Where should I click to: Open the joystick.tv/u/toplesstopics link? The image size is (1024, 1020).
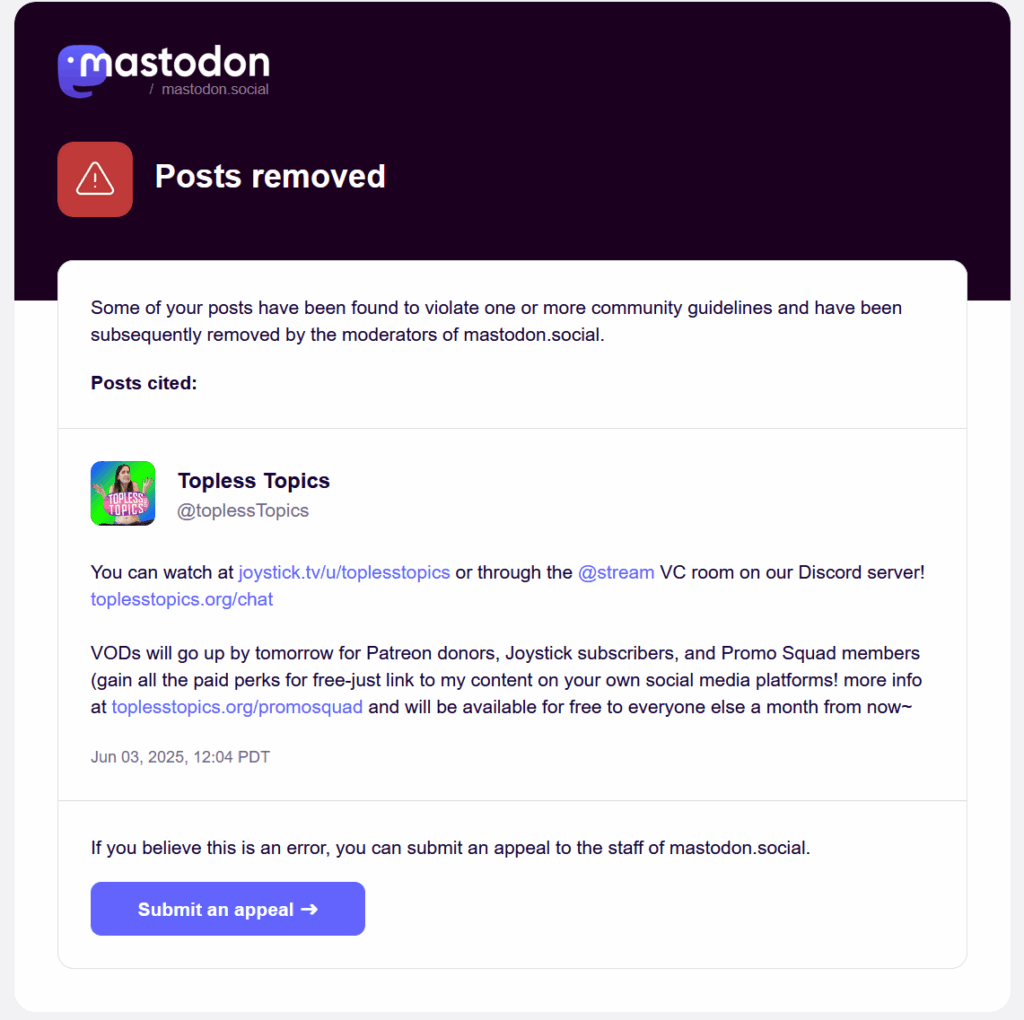pos(344,572)
